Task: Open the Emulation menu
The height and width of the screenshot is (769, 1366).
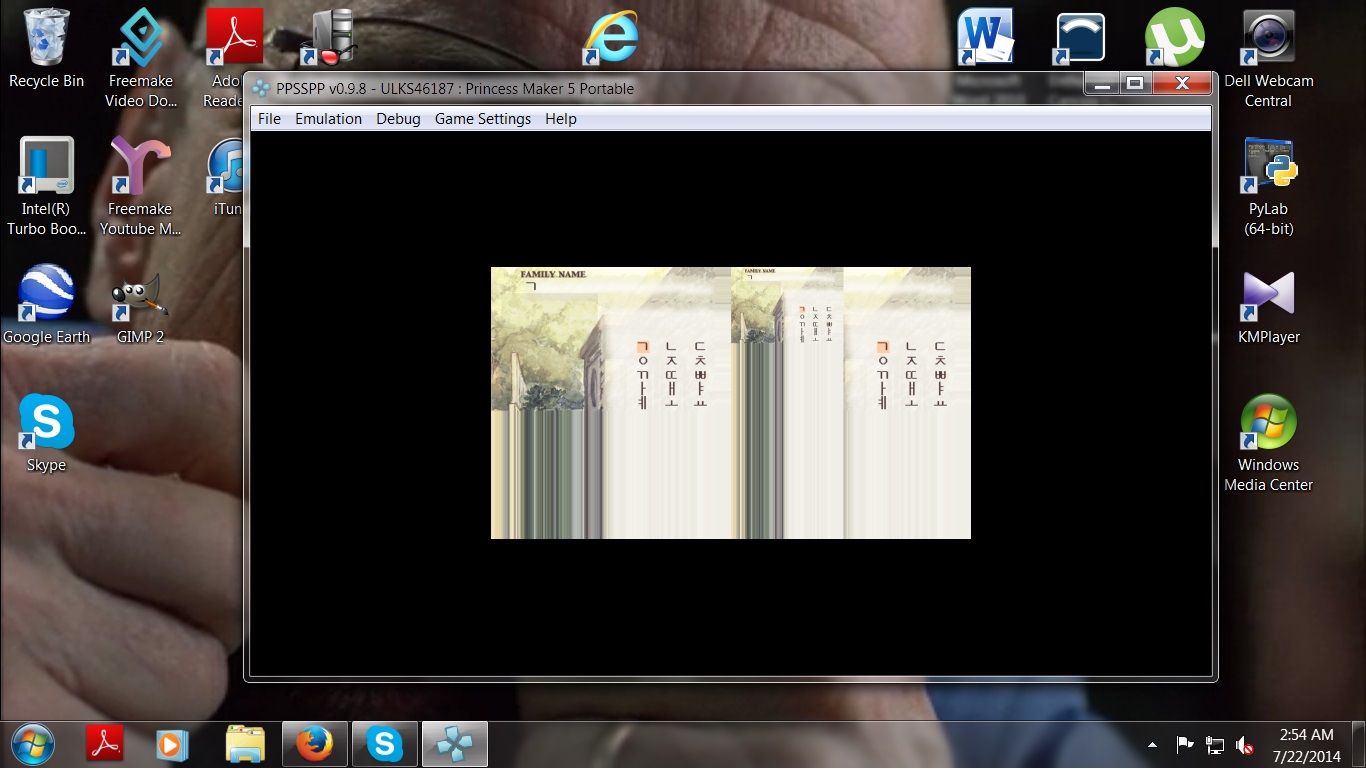Action: pos(328,119)
